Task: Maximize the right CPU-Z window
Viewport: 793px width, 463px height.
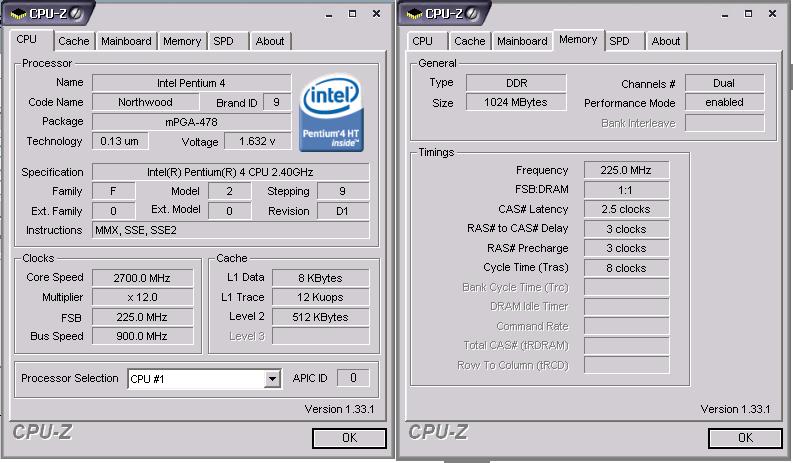Action: tap(748, 14)
